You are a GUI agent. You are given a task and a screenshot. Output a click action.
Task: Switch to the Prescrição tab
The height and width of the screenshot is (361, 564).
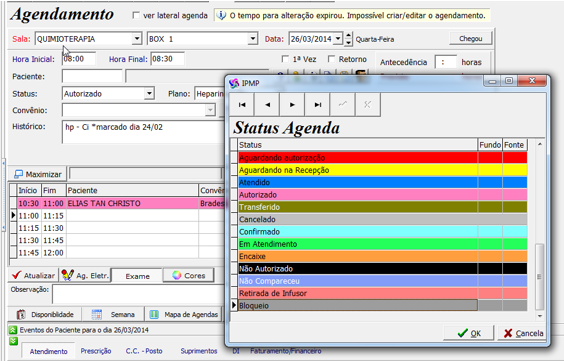click(x=96, y=351)
